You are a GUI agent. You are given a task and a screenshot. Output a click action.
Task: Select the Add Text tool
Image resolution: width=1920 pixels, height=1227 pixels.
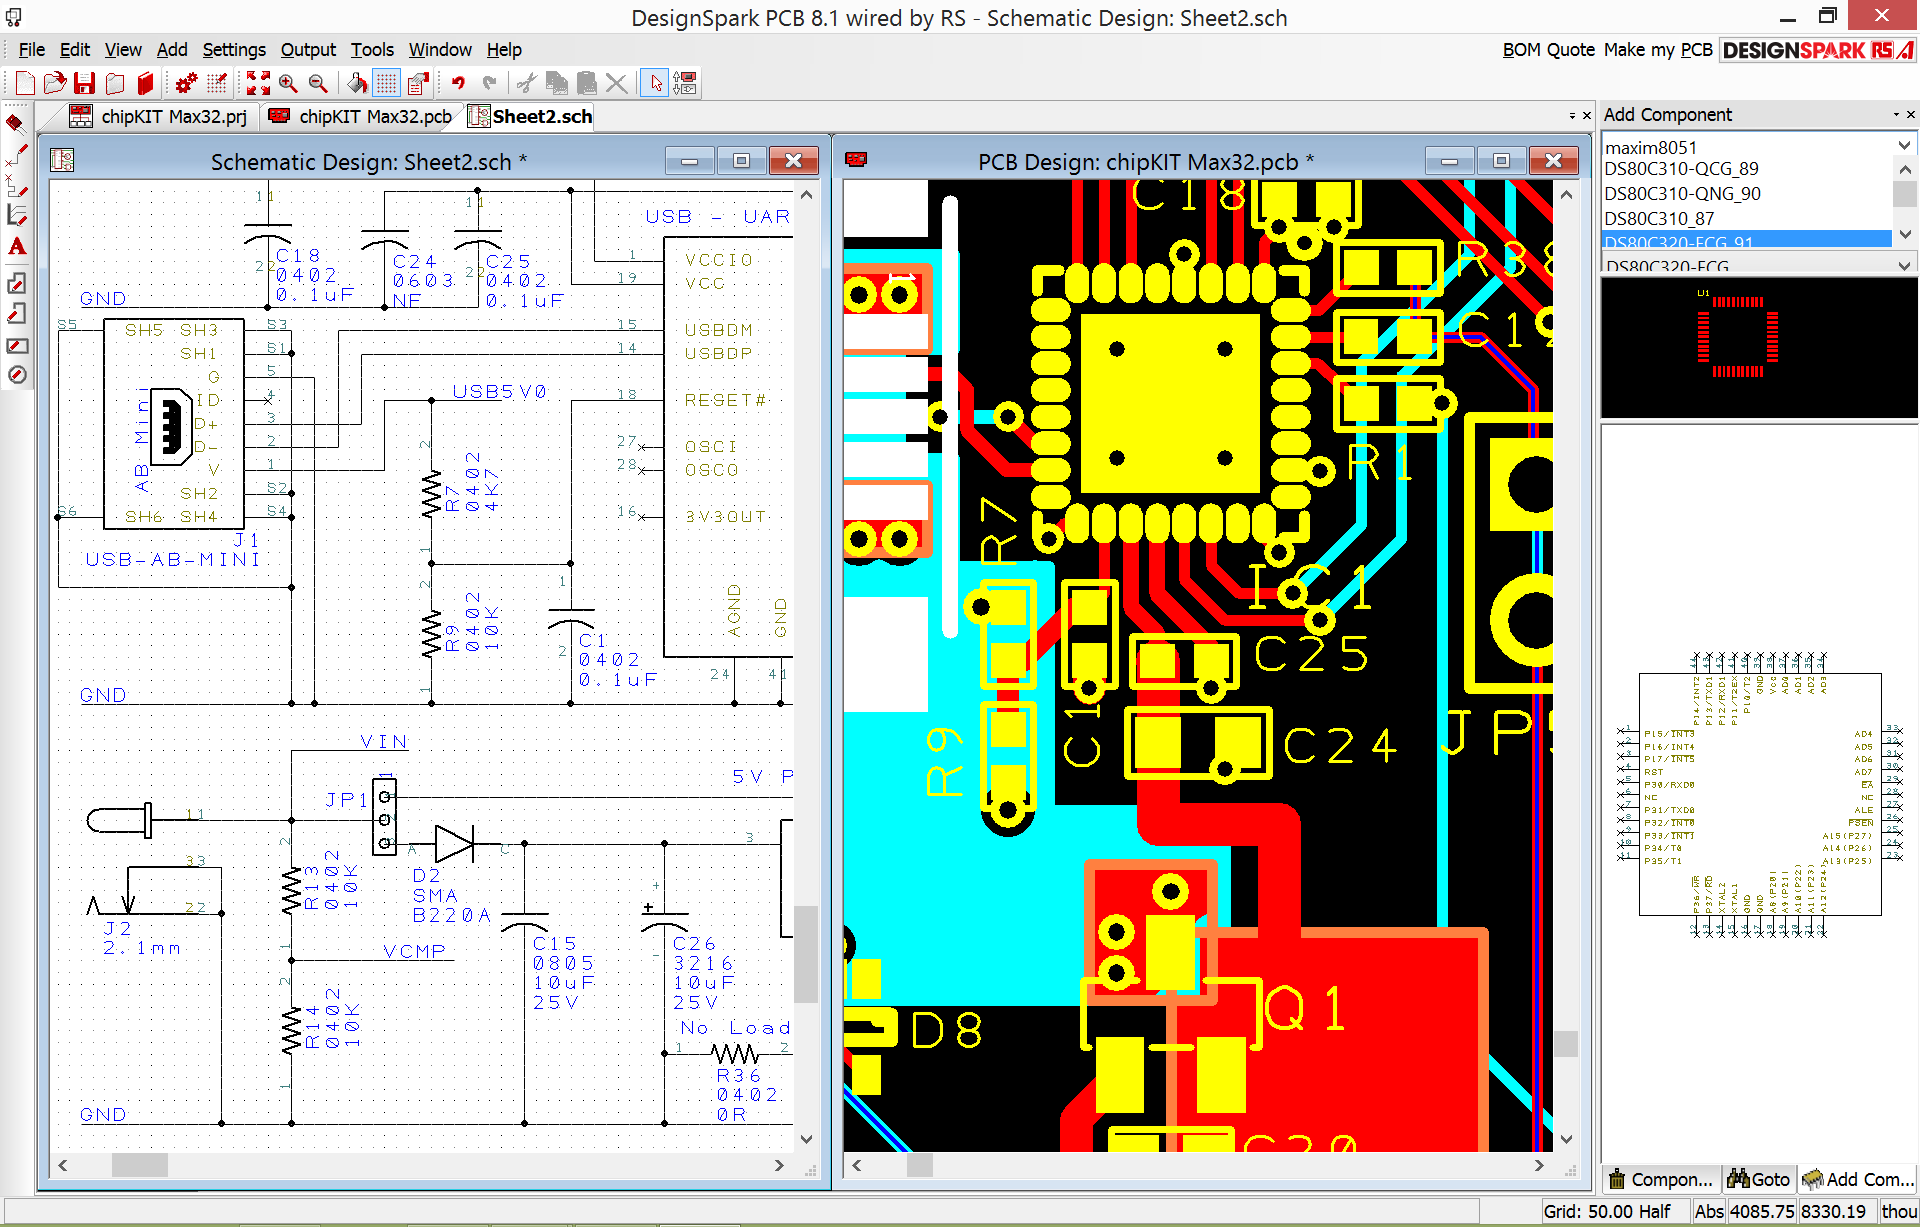16,247
